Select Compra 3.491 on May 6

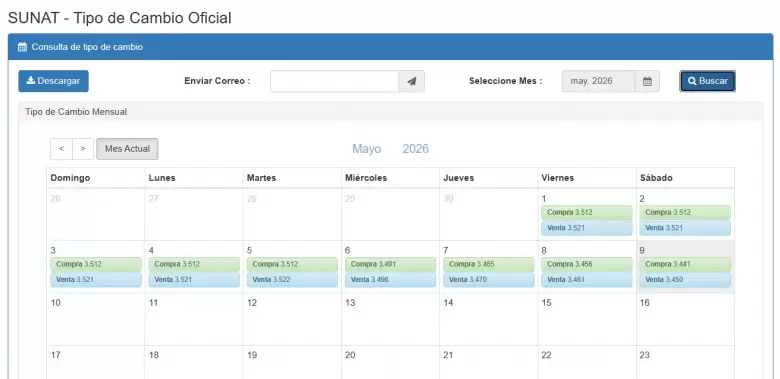(390, 264)
